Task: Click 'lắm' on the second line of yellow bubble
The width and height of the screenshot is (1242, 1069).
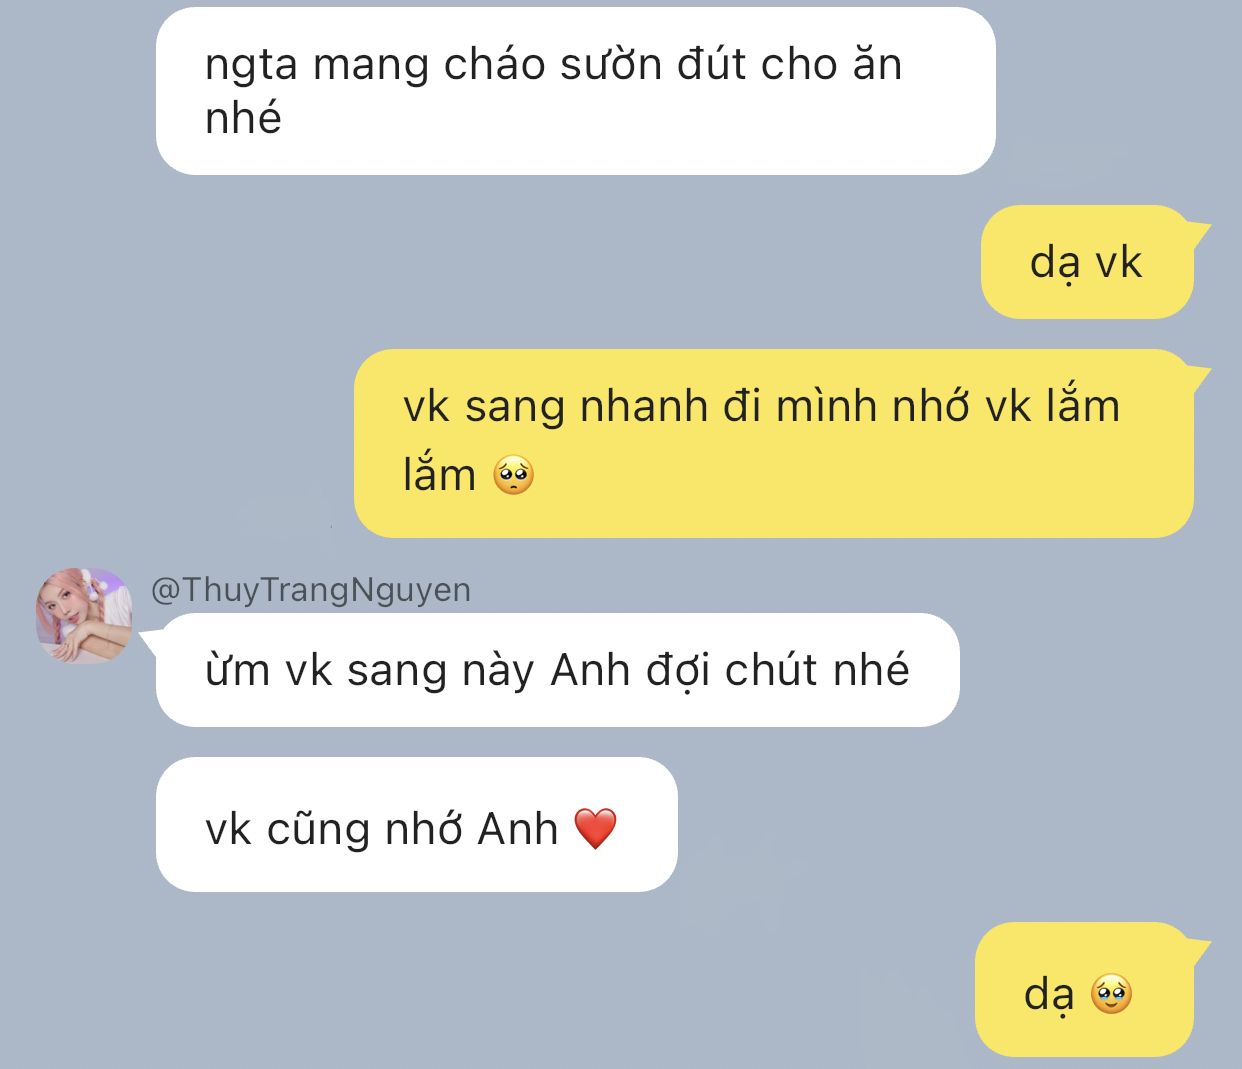Action: click(x=440, y=475)
